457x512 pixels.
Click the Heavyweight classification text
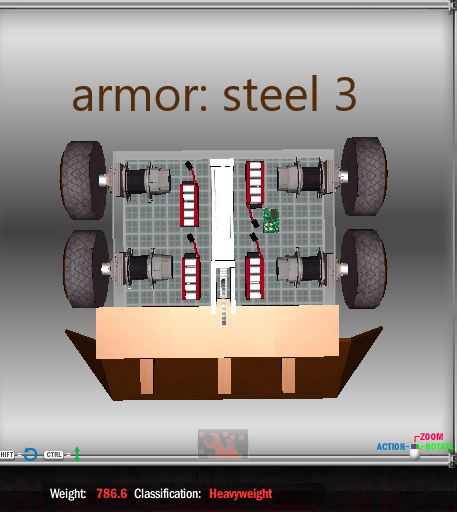click(241, 494)
